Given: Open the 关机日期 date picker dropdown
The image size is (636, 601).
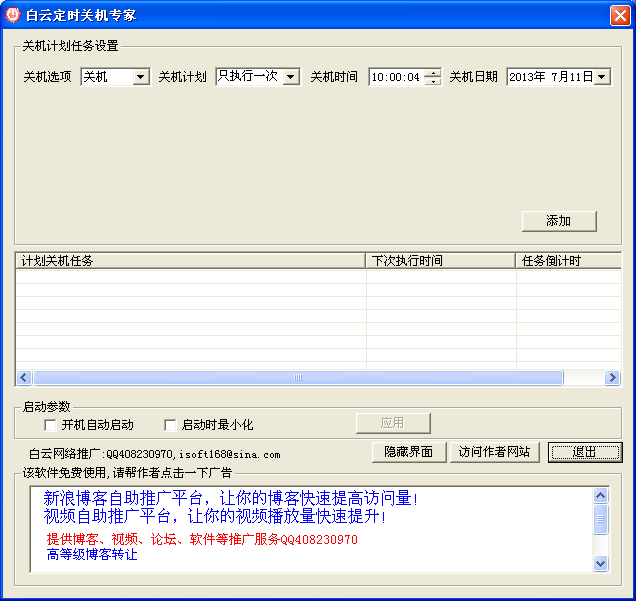Looking at the screenshot, I should point(602,77).
